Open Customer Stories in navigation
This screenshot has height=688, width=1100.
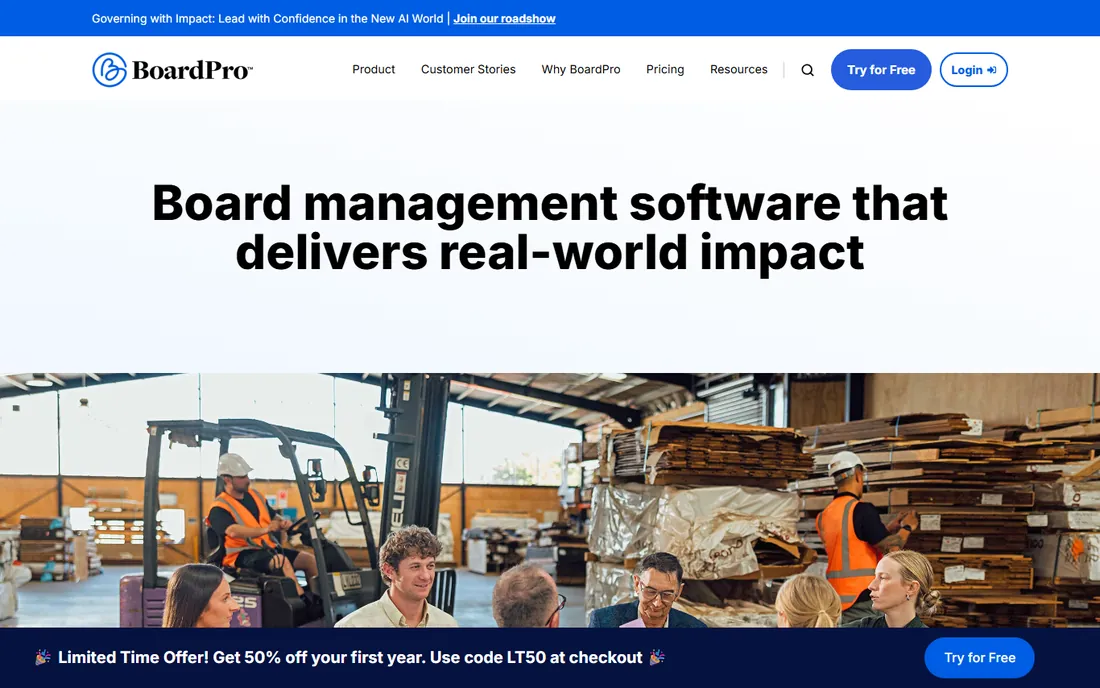tap(468, 69)
